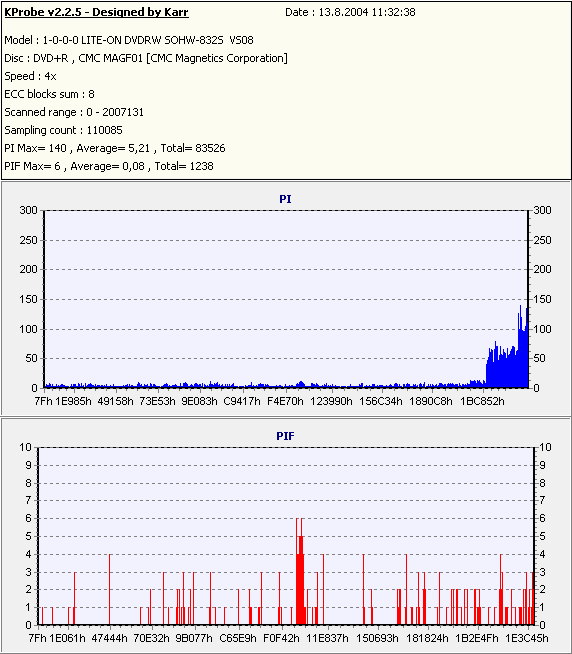This screenshot has height=654, width=572.
Task: Click the 1BC852h label on PI axis
Action: coord(482,401)
